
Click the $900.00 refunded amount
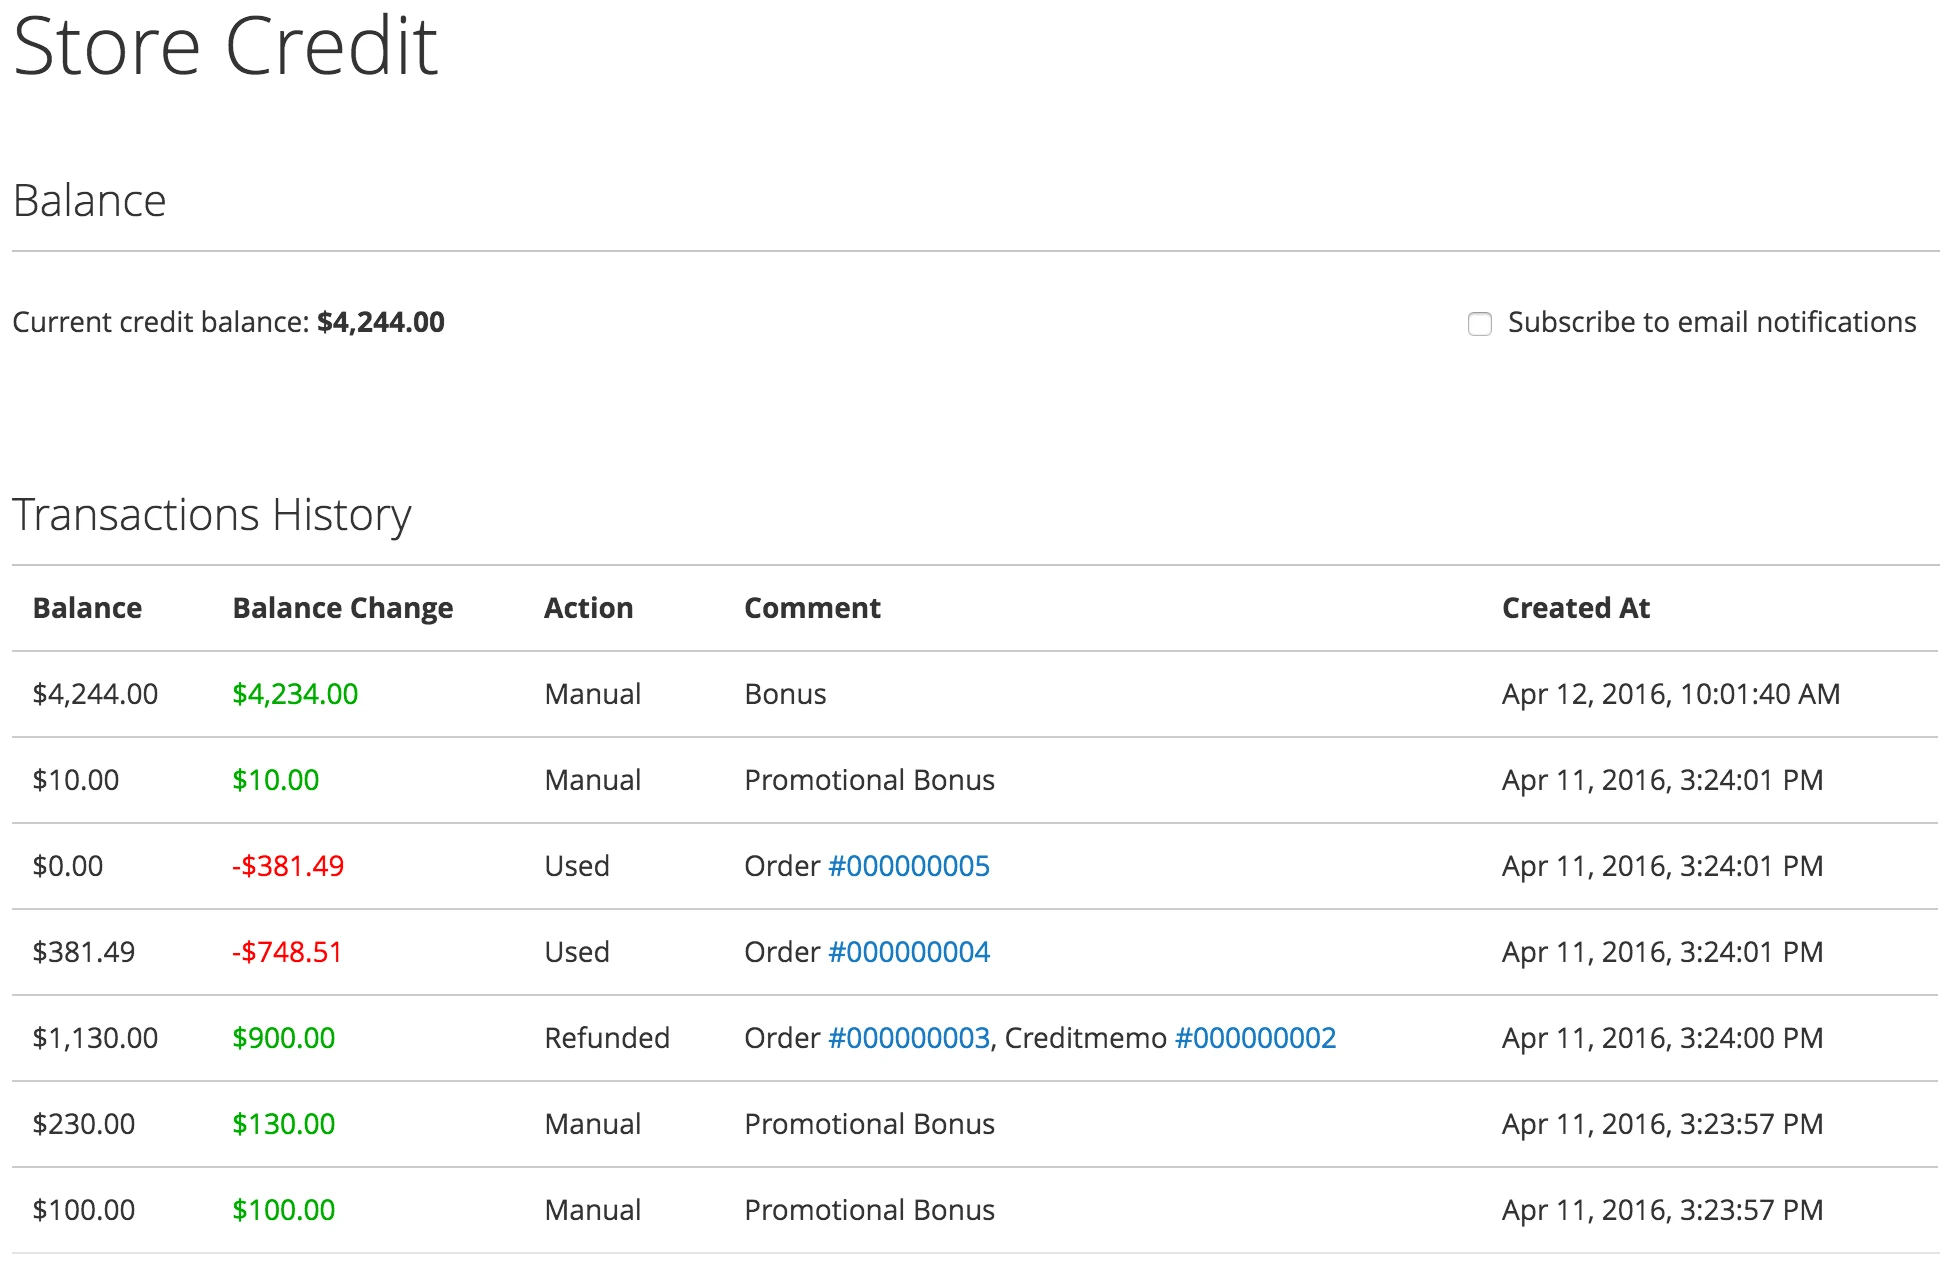pos(283,1038)
